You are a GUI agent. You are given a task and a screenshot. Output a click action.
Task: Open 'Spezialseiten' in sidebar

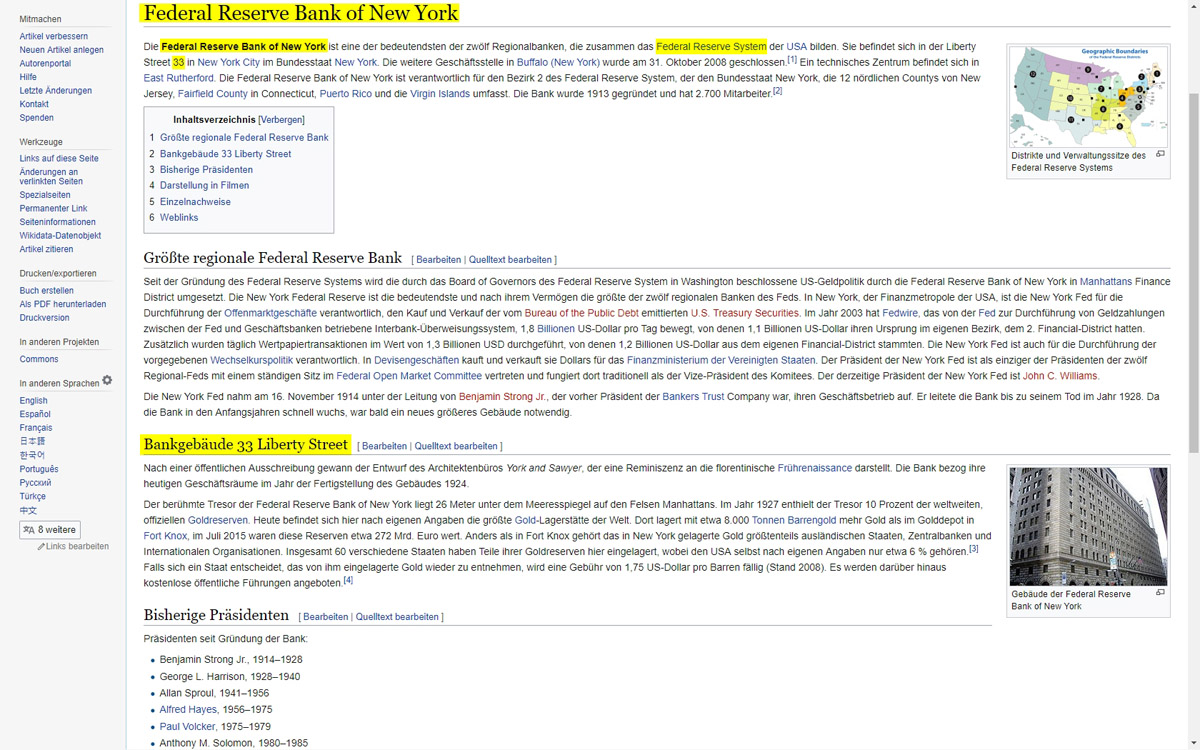45,195
